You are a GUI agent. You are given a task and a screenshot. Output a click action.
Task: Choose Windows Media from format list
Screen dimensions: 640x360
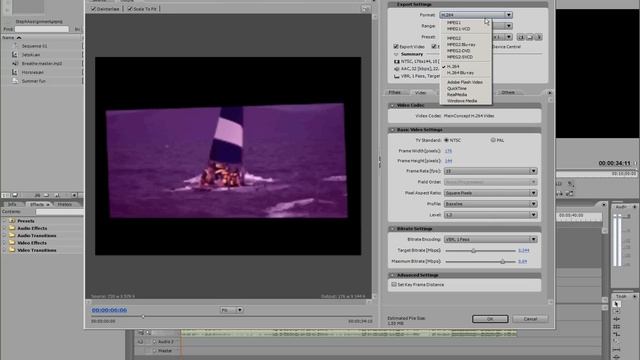462,100
